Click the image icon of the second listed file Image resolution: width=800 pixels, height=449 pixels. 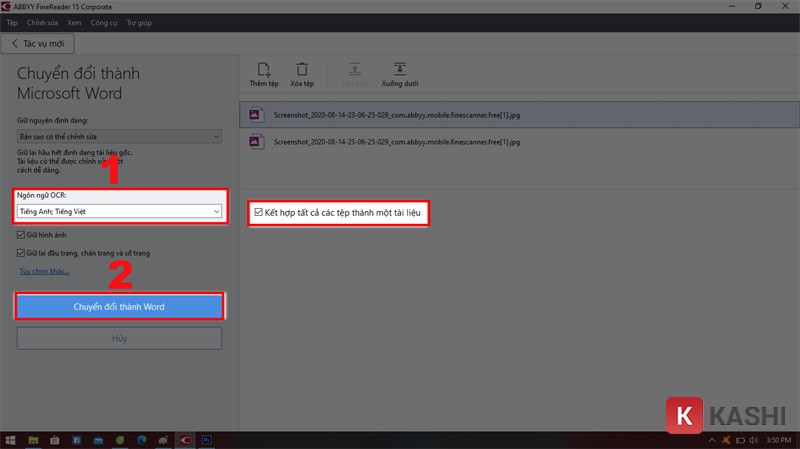click(x=256, y=143)
